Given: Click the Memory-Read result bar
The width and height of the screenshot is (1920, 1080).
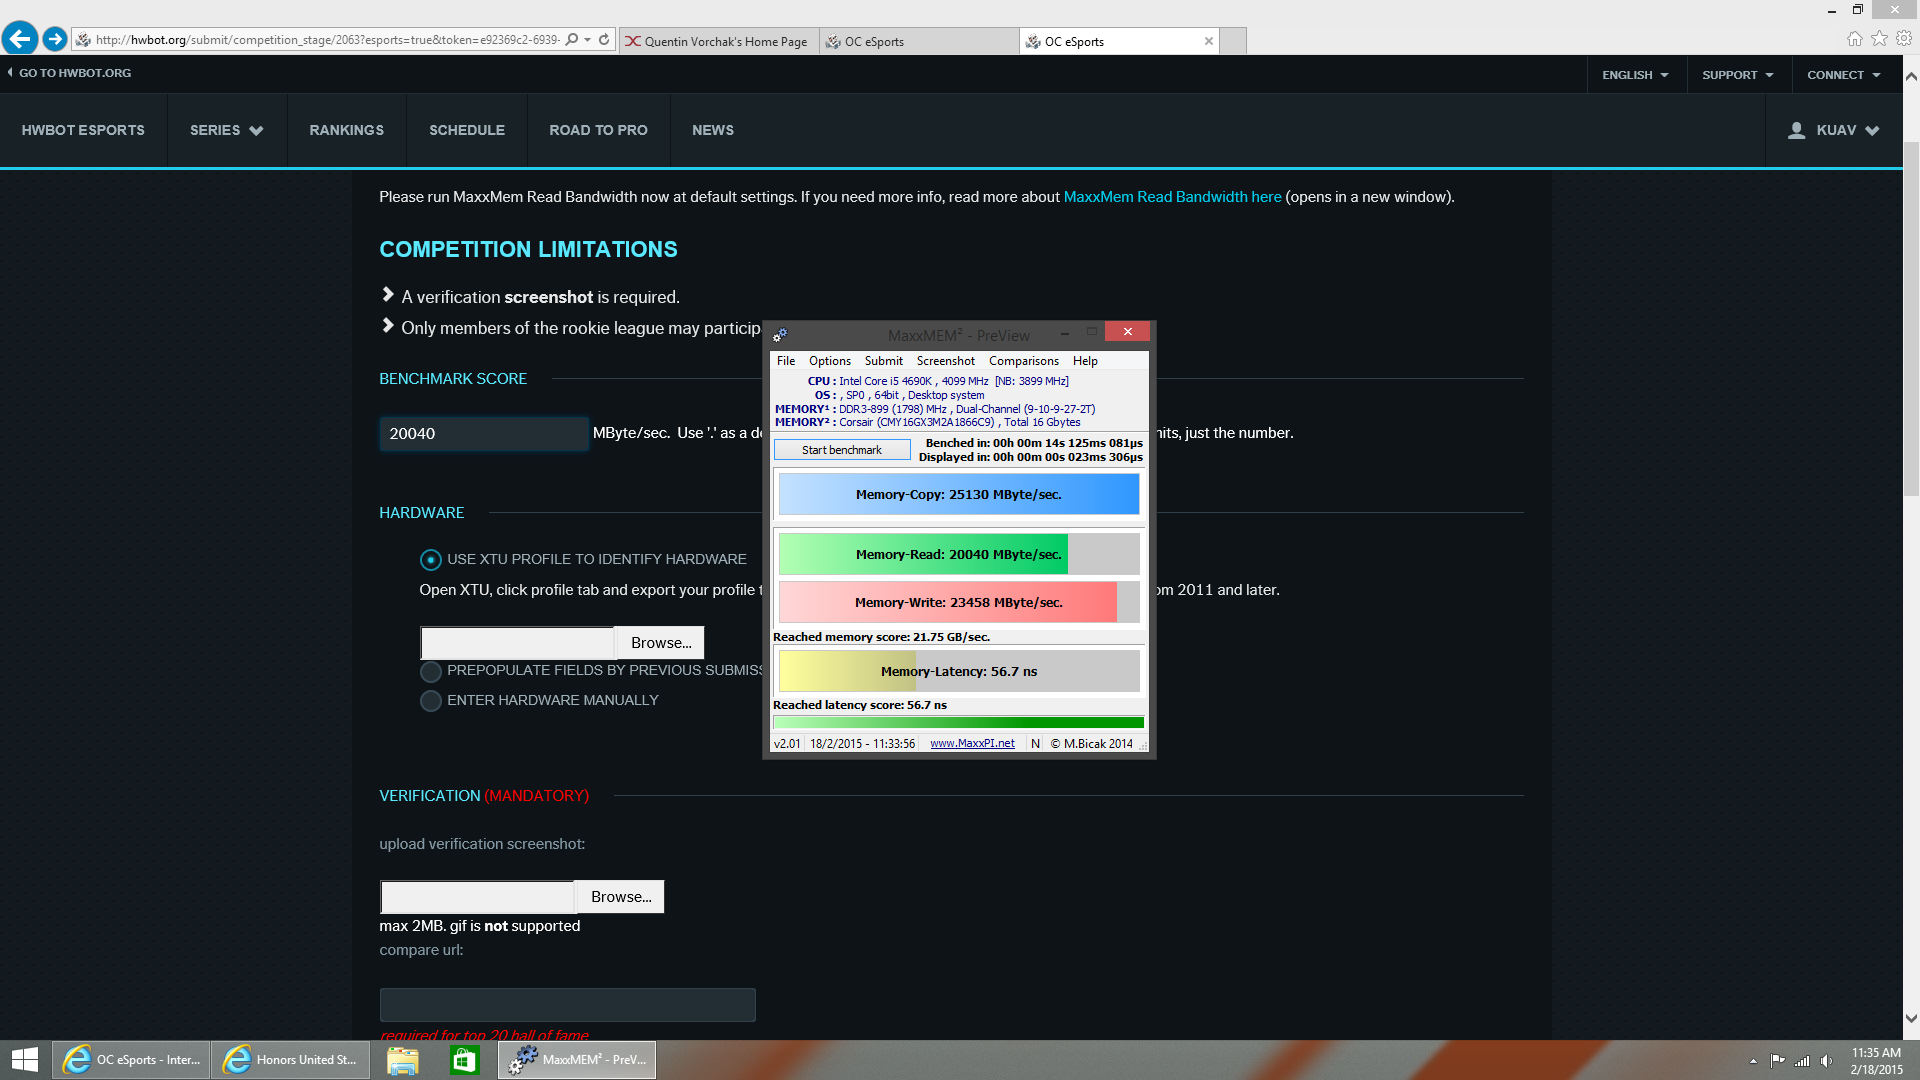Looking at the screenshot, I should pyautogui.click(x=958, y=554).
